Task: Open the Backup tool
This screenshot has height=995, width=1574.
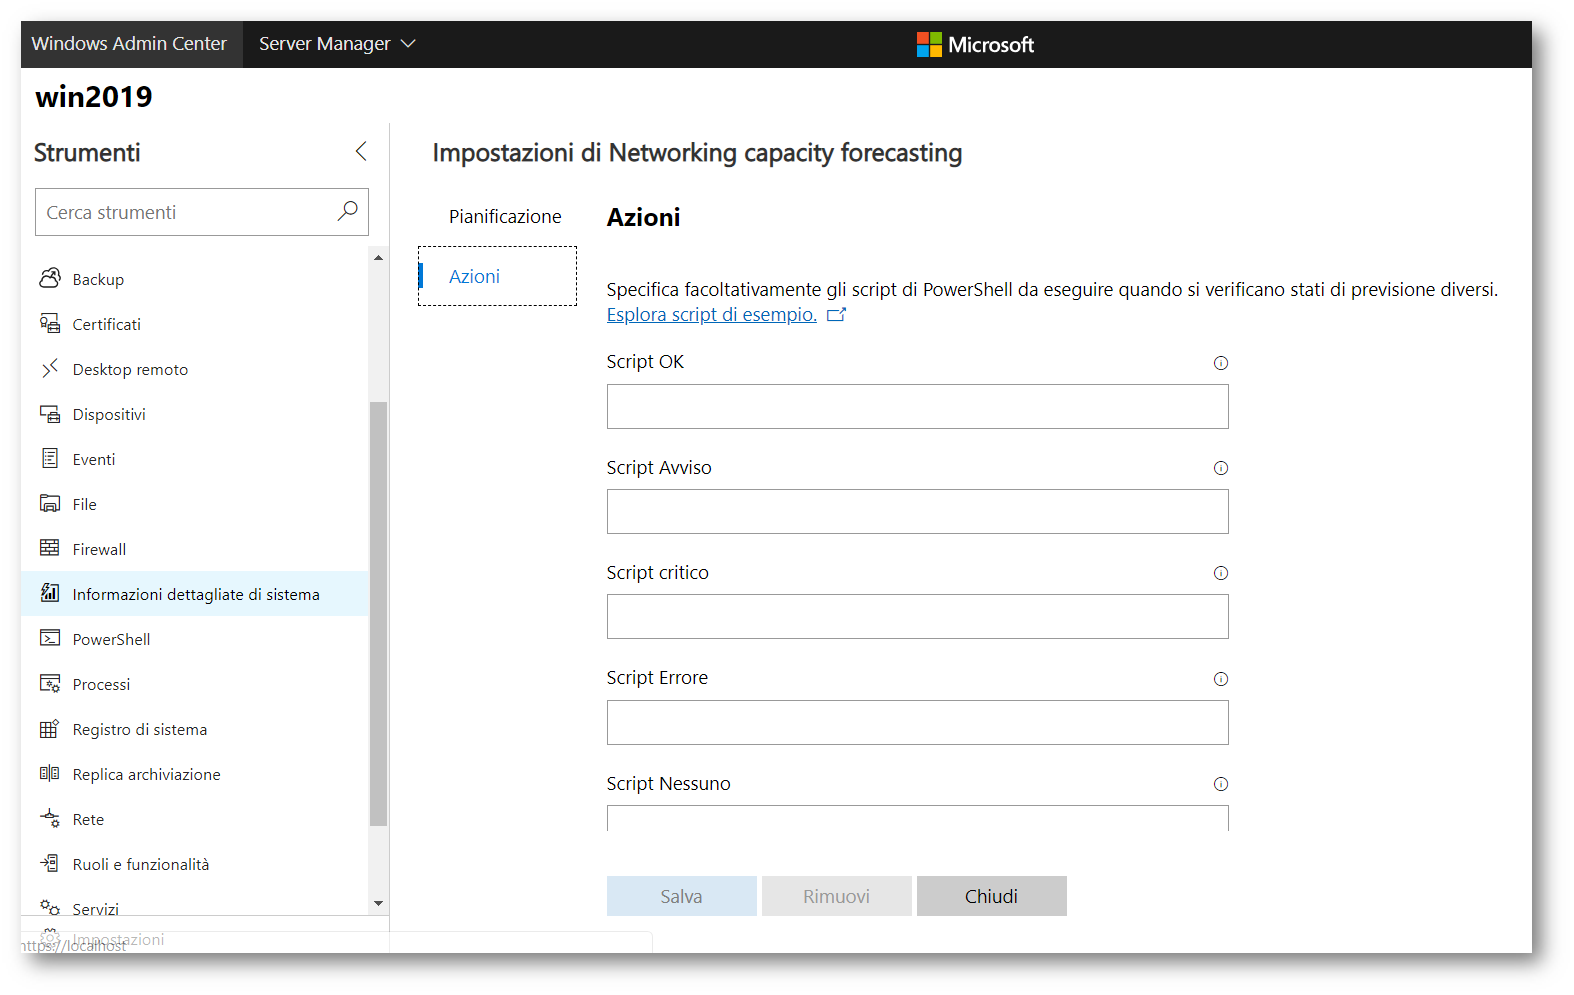Action: (x=195, y=279)
